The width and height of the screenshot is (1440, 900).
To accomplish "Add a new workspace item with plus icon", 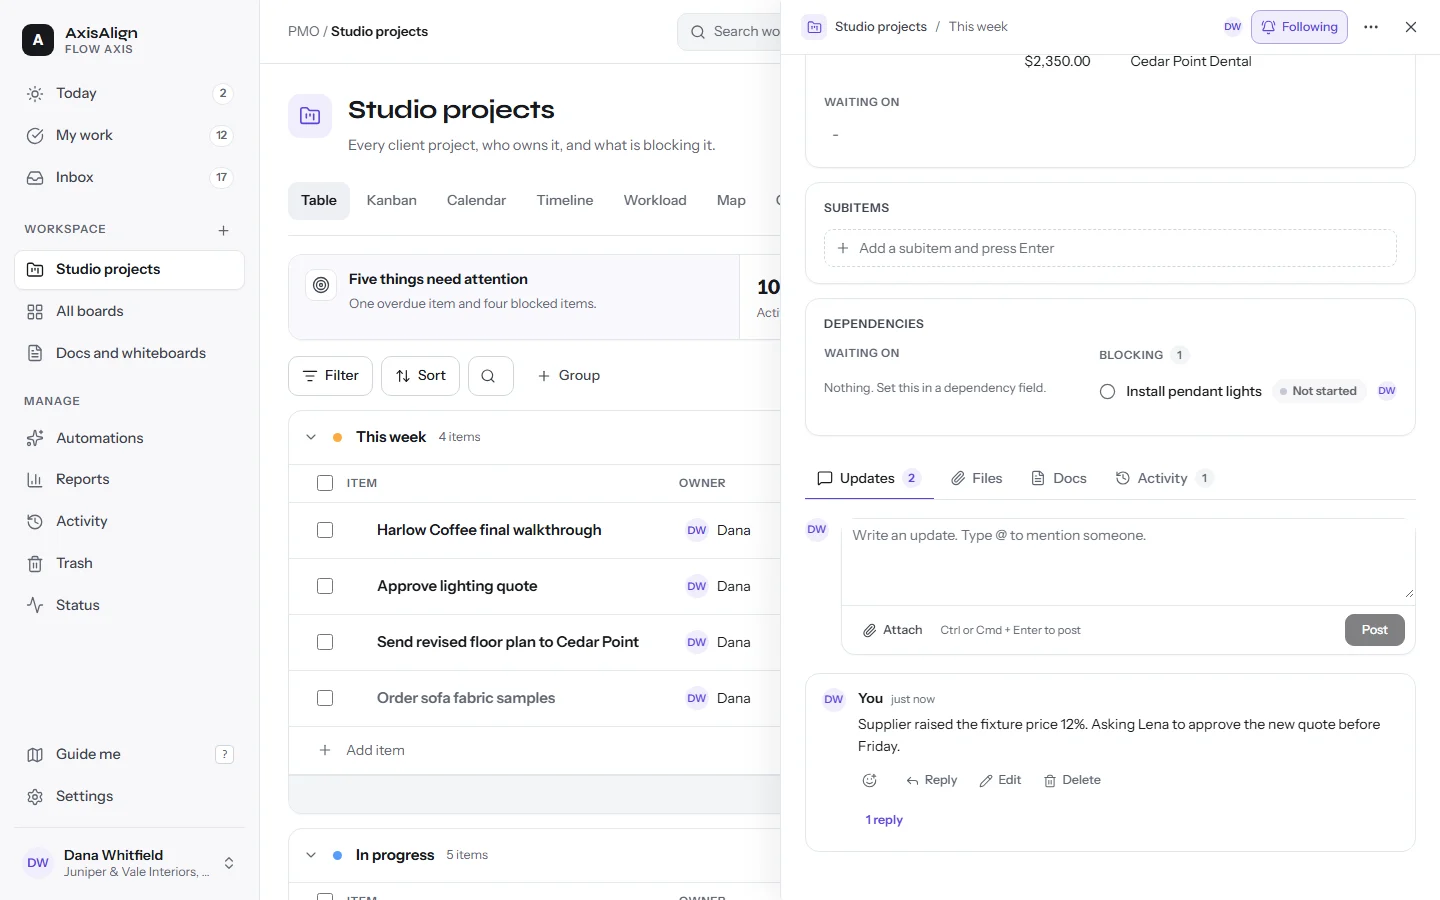I will (223, 230).
